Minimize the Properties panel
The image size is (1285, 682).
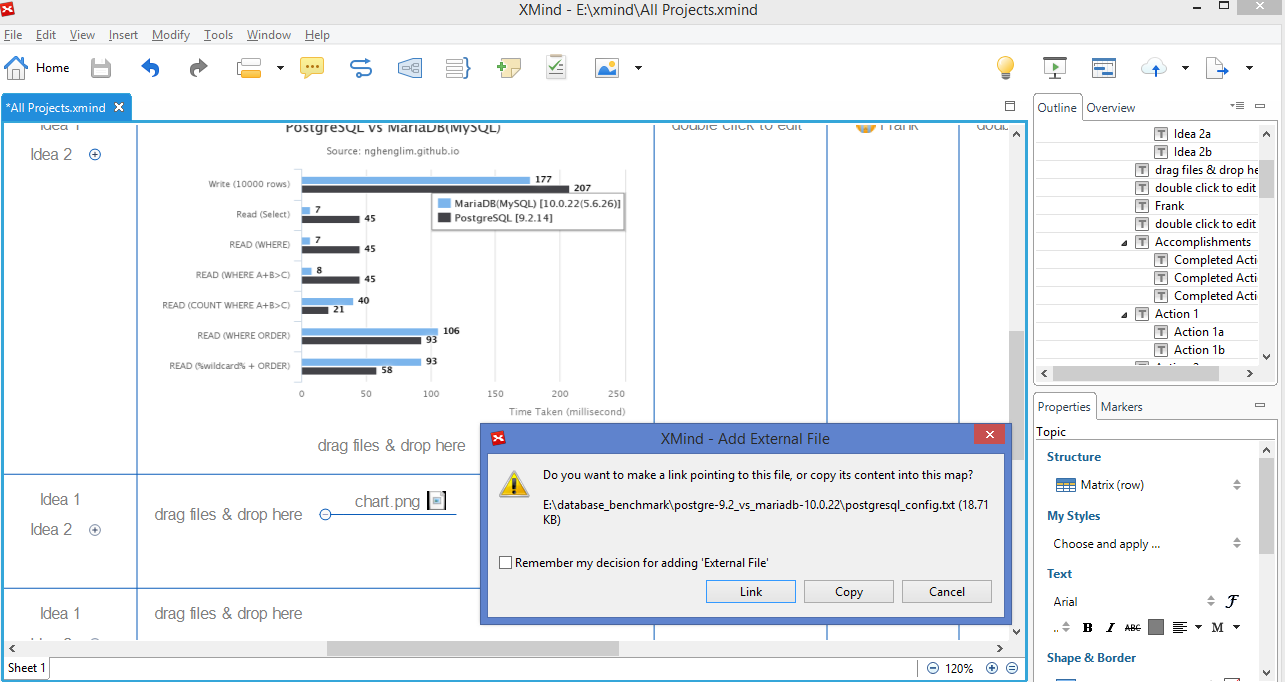[x=1260, y=405]
